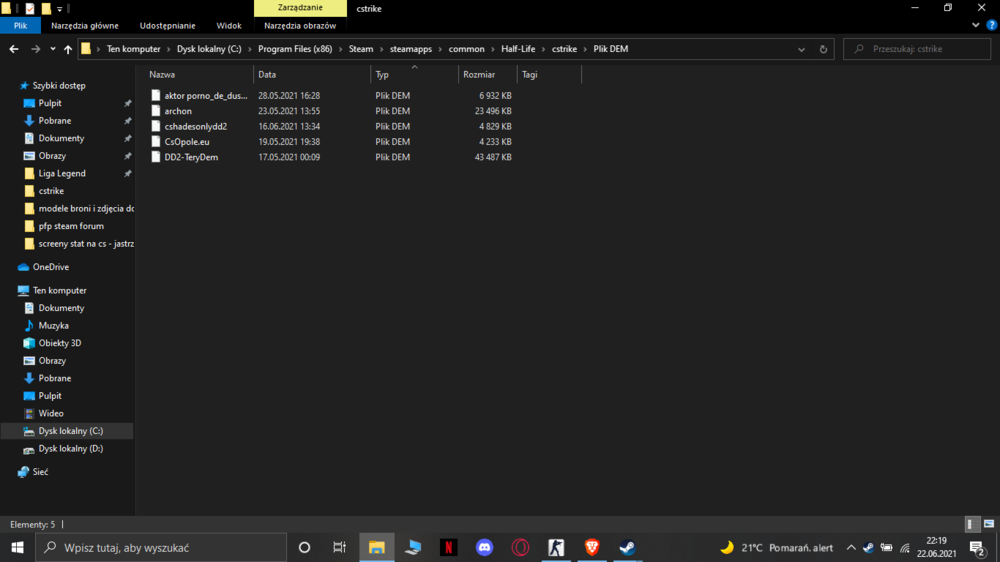Open the Narzędzia główne ribbon tab
This screenshot has height=562, width=1000.
[85, 26]
